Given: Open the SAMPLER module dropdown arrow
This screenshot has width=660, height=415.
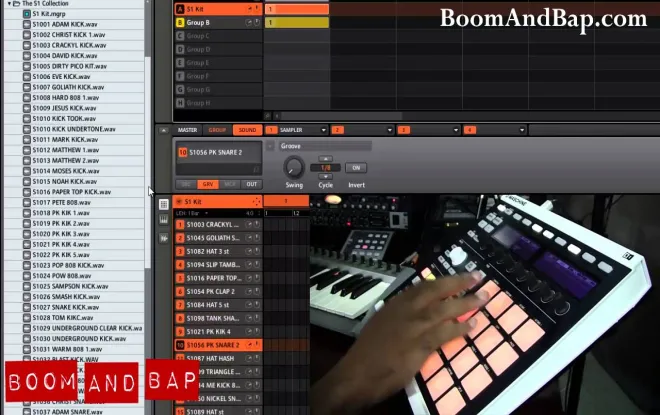Looking at the screenshot, I should (x=323, y=130).
